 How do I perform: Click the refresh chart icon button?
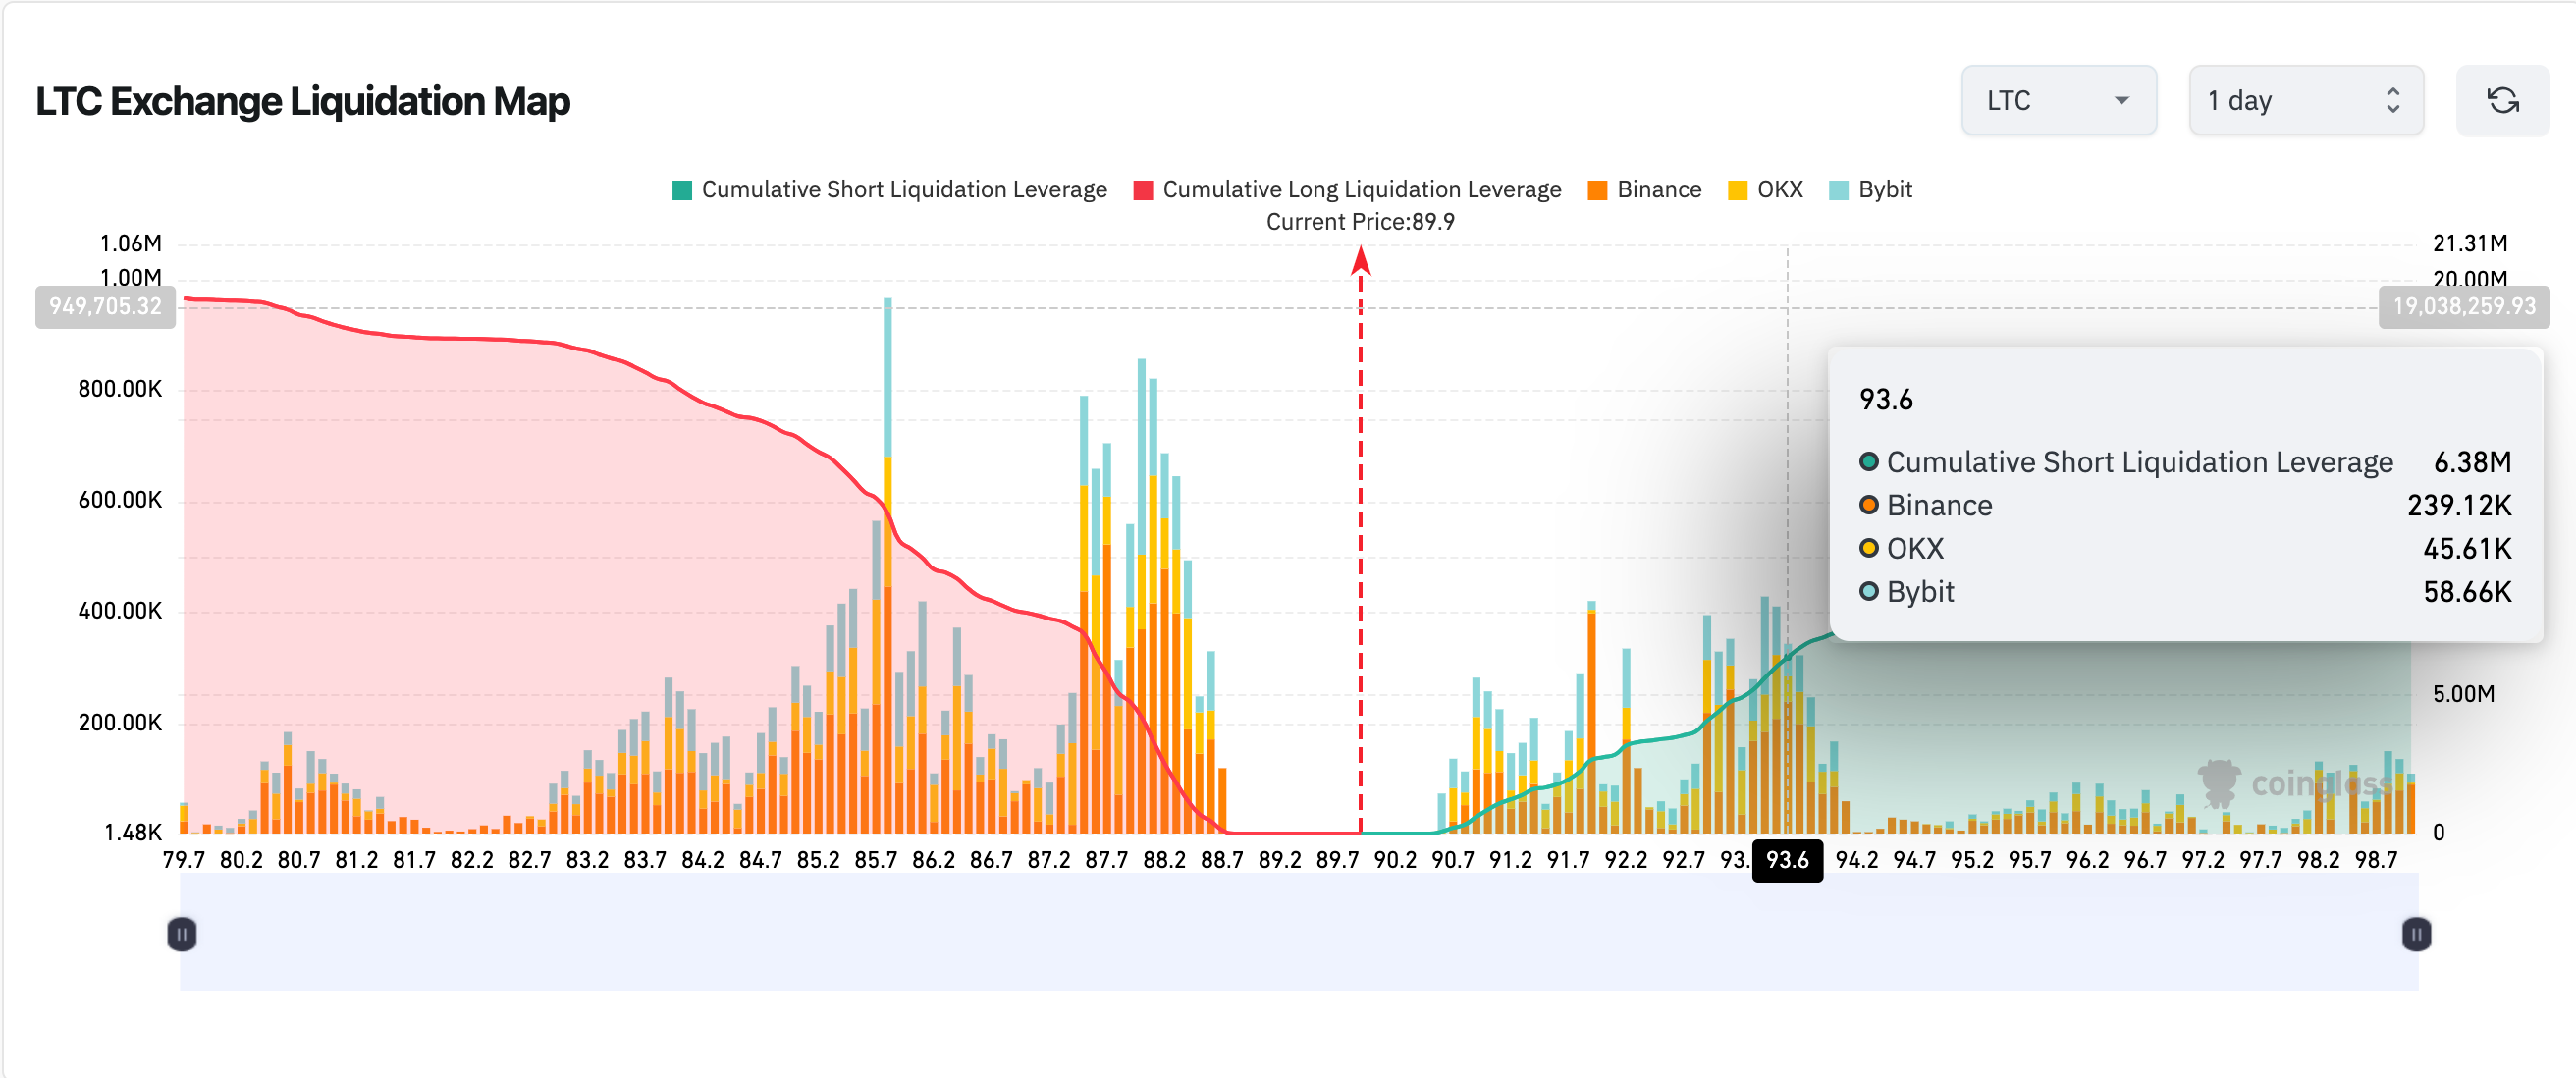[x=2502, y=101]
